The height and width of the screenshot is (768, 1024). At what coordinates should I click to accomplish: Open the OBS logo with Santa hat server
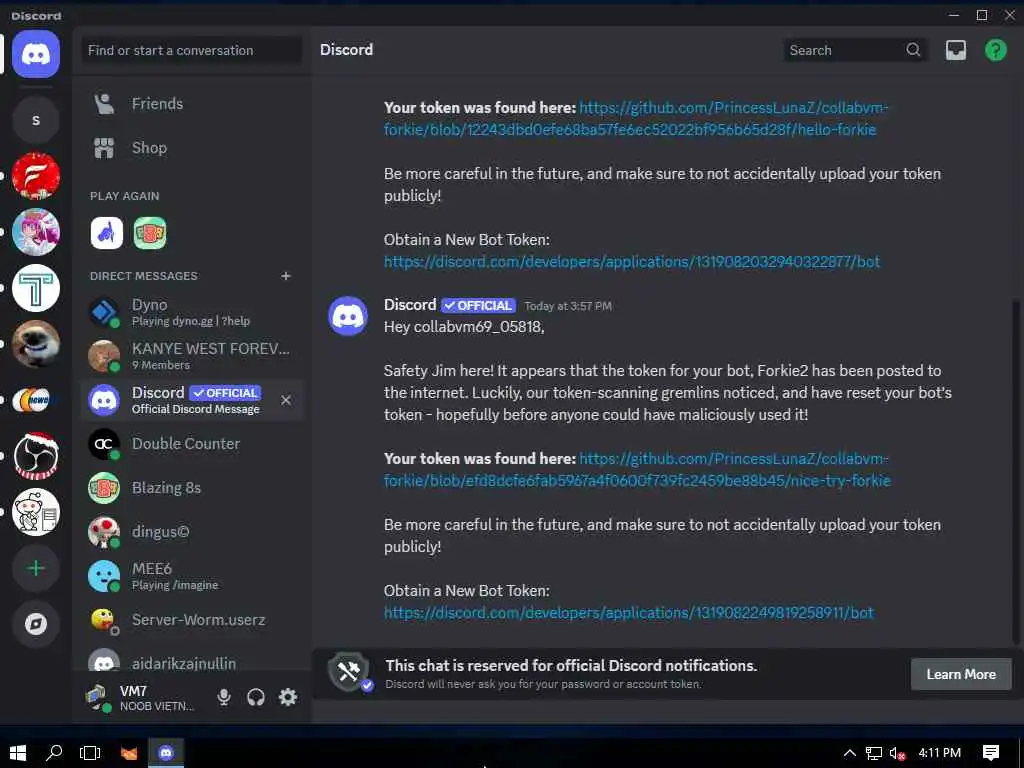(36, 456)
